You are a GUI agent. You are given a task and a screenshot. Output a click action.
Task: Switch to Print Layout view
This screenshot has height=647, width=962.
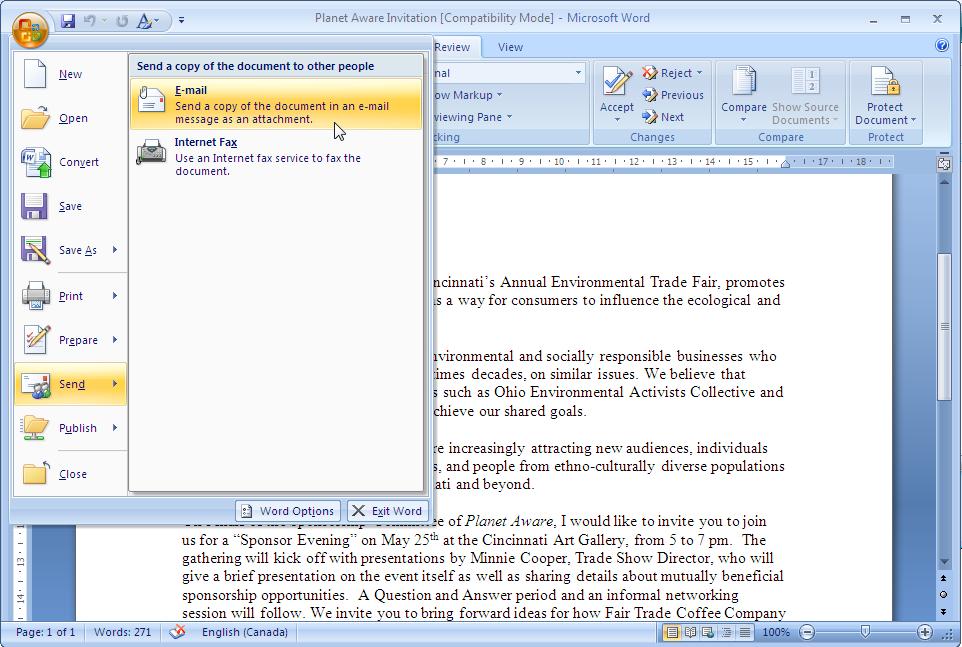[672, 632]
